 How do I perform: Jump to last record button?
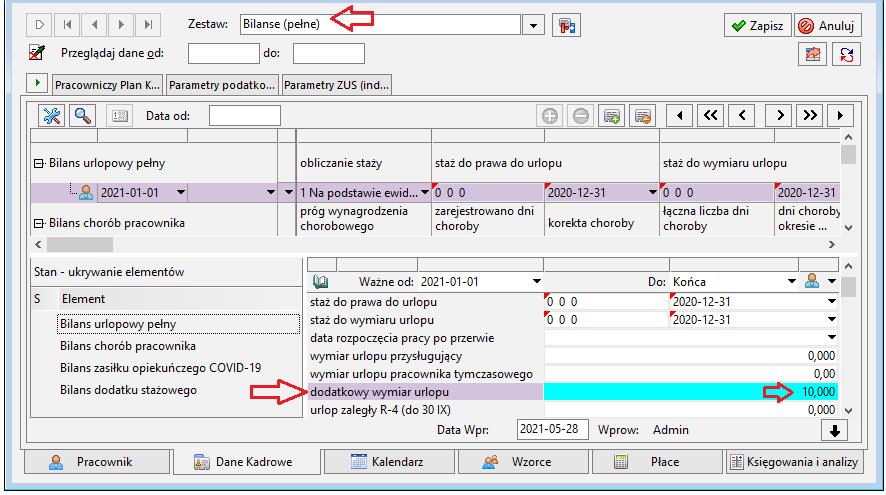click(148, 25)
